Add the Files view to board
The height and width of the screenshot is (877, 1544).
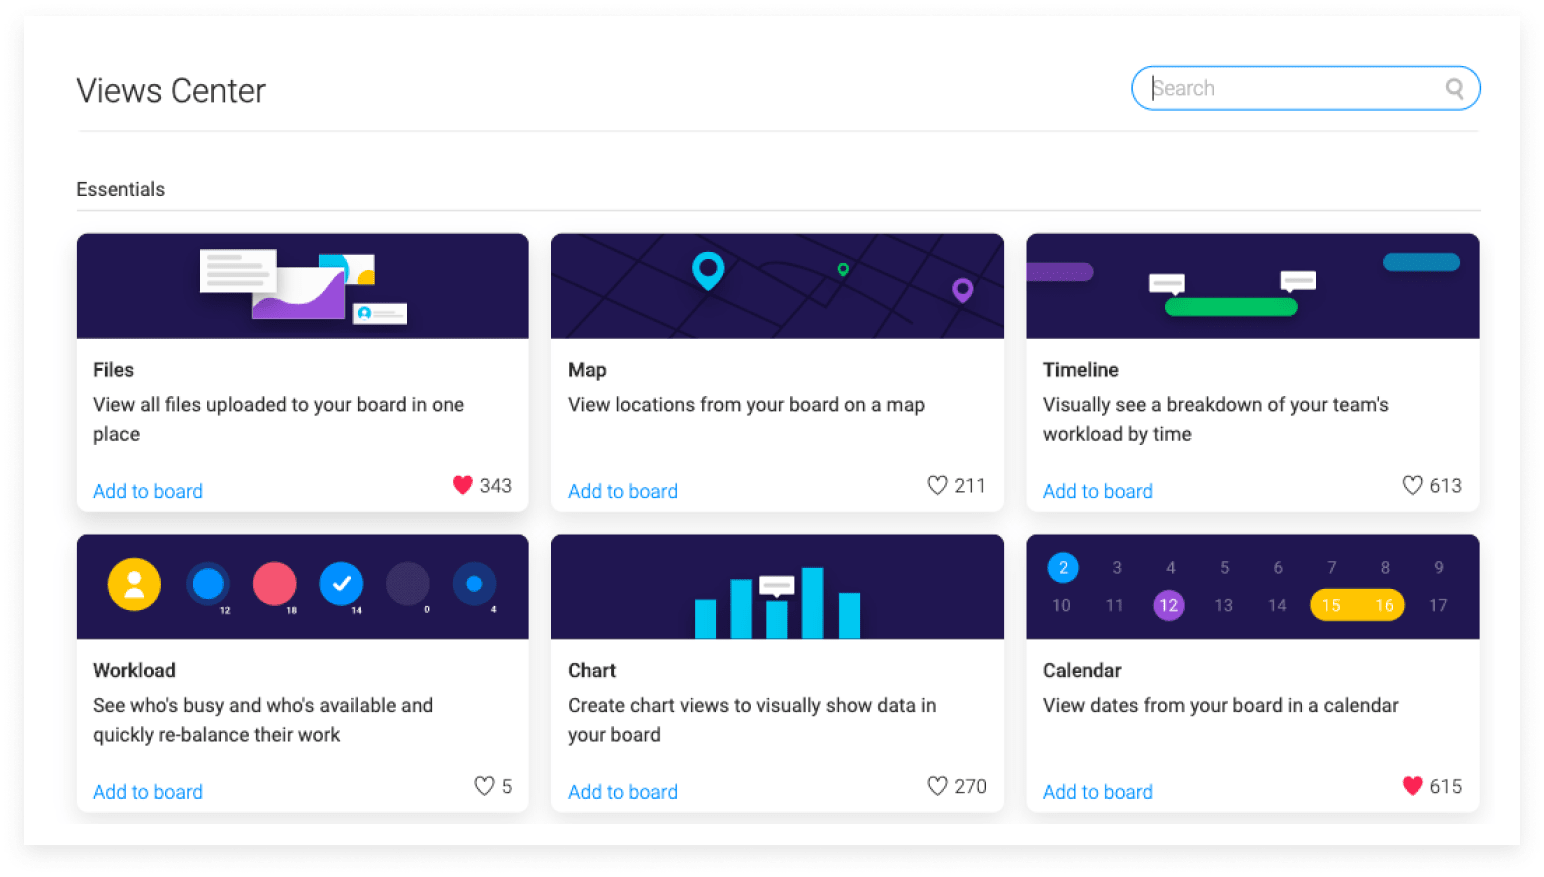coord(148,491)
